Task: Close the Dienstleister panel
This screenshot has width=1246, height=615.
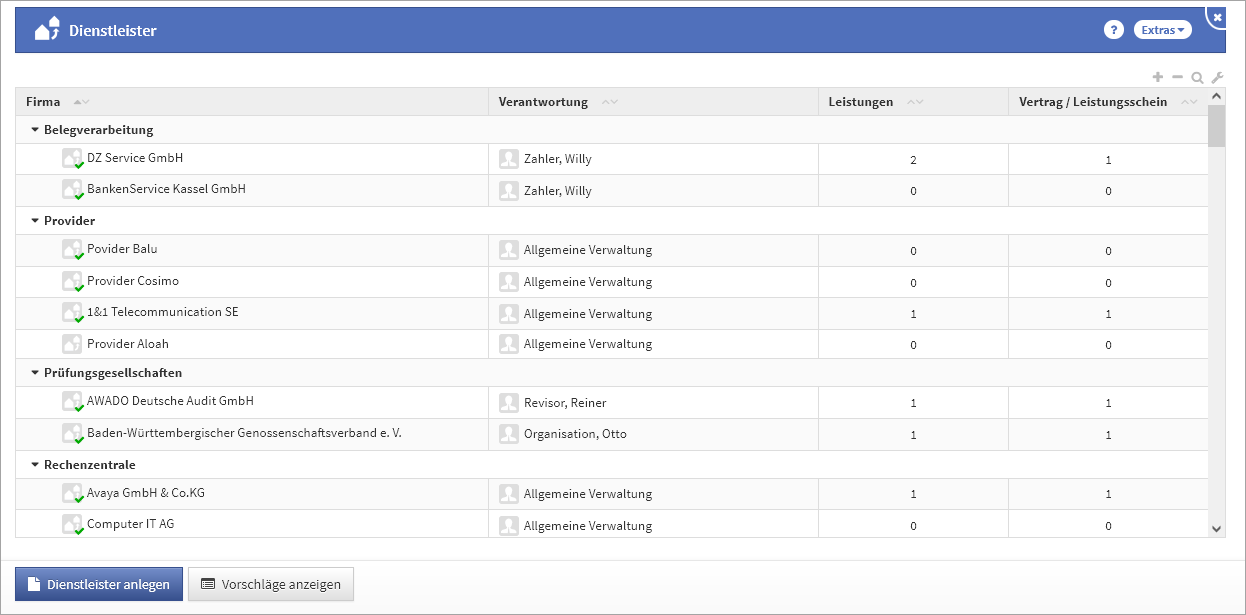Action: [1217, 17]
